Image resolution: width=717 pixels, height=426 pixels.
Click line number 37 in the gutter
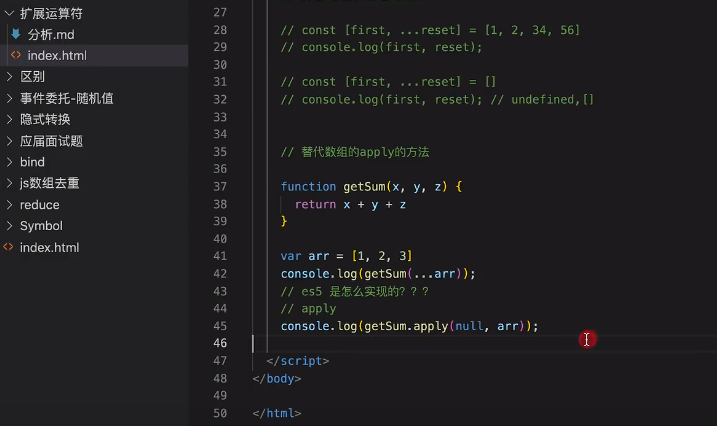pos(220,187)
